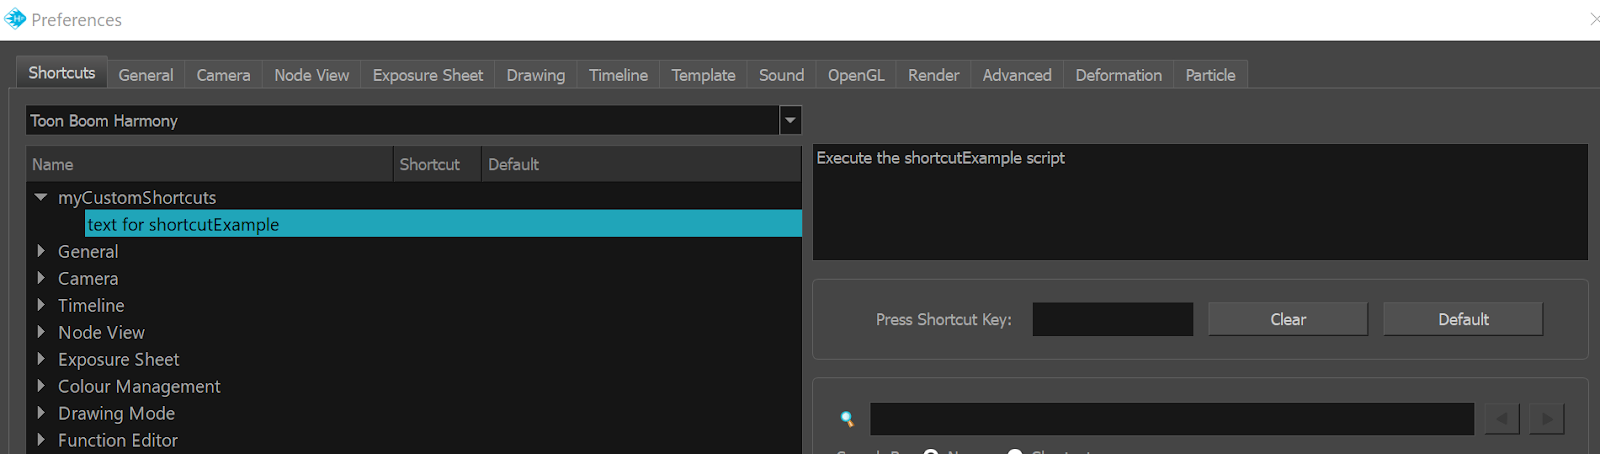Expand the Function Editor category
Viewport: 1600px width, 454px height.
coord(41,440)
